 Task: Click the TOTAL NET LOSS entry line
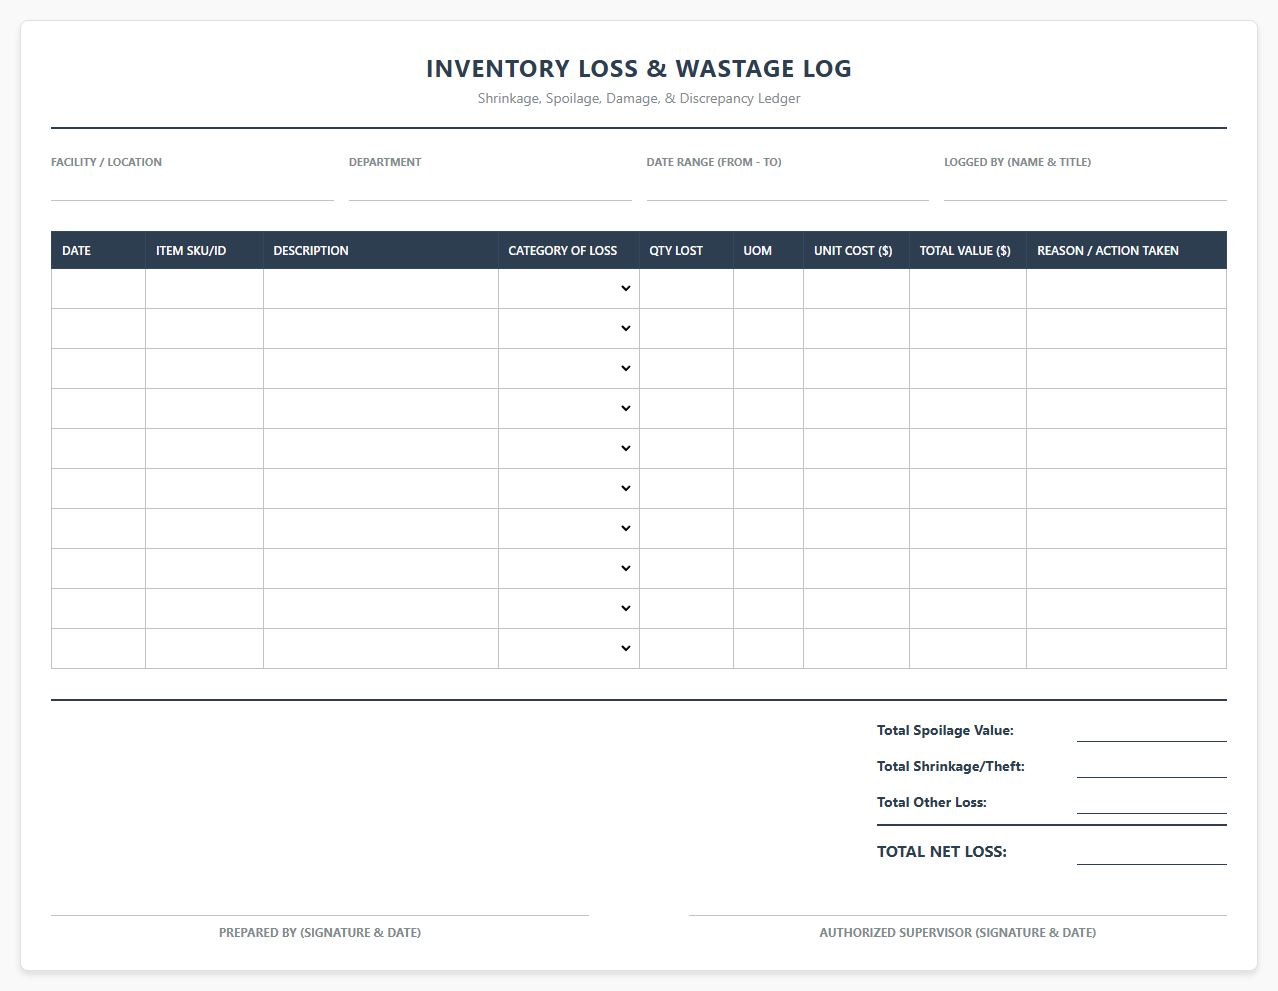pyautogui.click(x=1152, y=852)
